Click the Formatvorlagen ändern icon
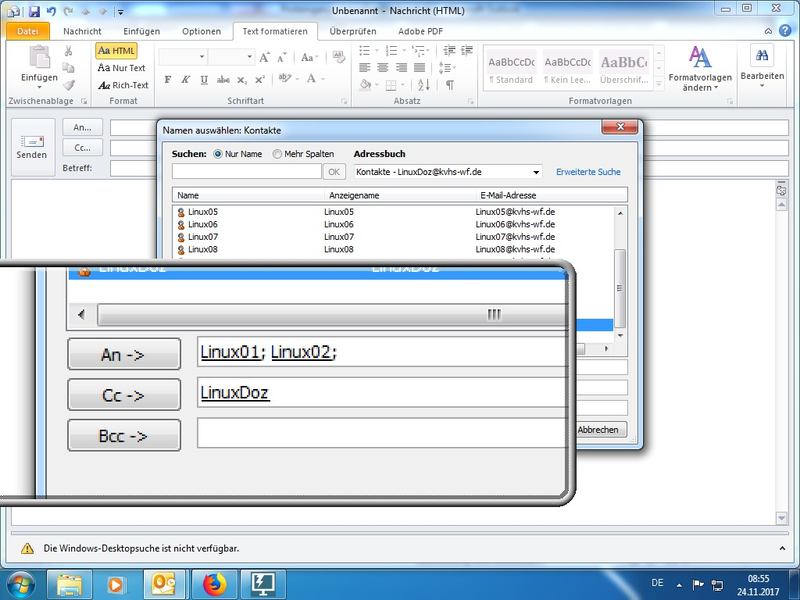 700,57
